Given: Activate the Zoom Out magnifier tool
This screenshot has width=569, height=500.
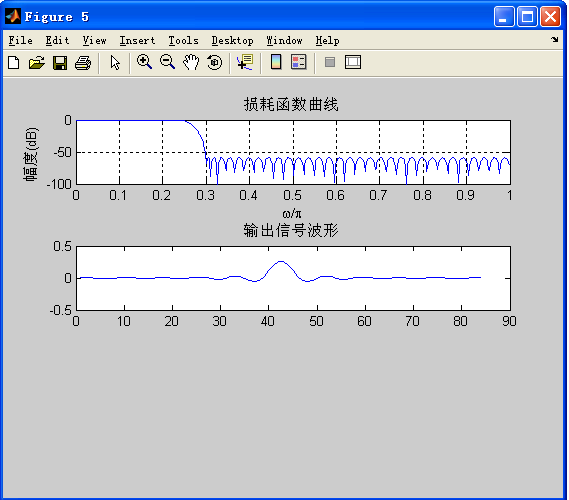Looking at the screenshot, I should click(167, 62).
